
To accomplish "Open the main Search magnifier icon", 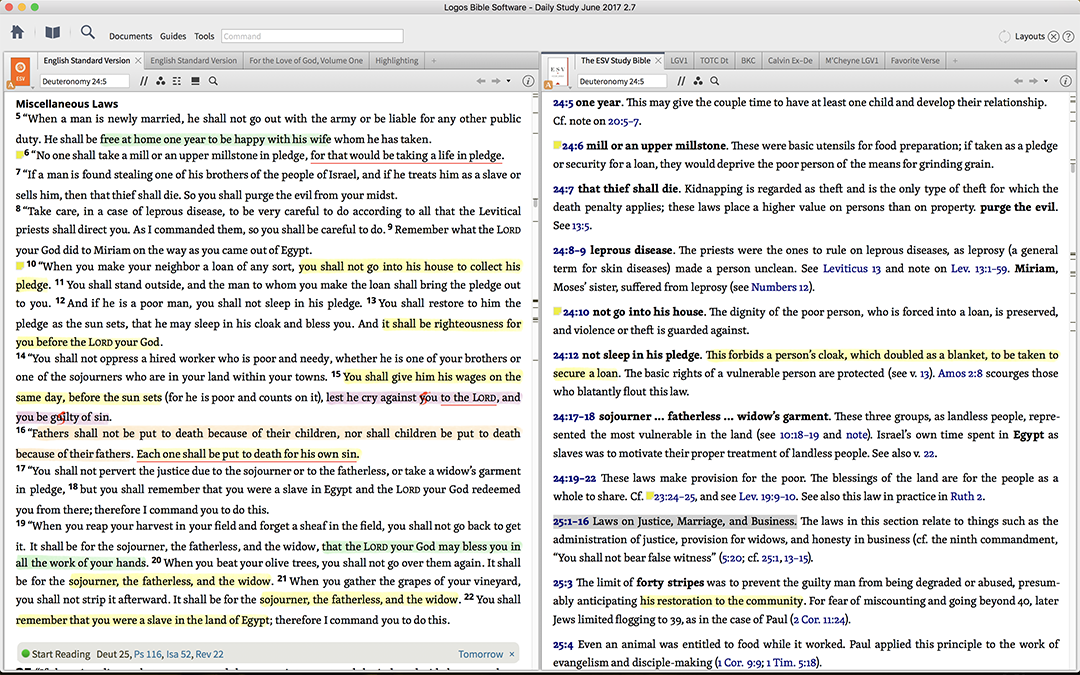I will tap(87, 32).
